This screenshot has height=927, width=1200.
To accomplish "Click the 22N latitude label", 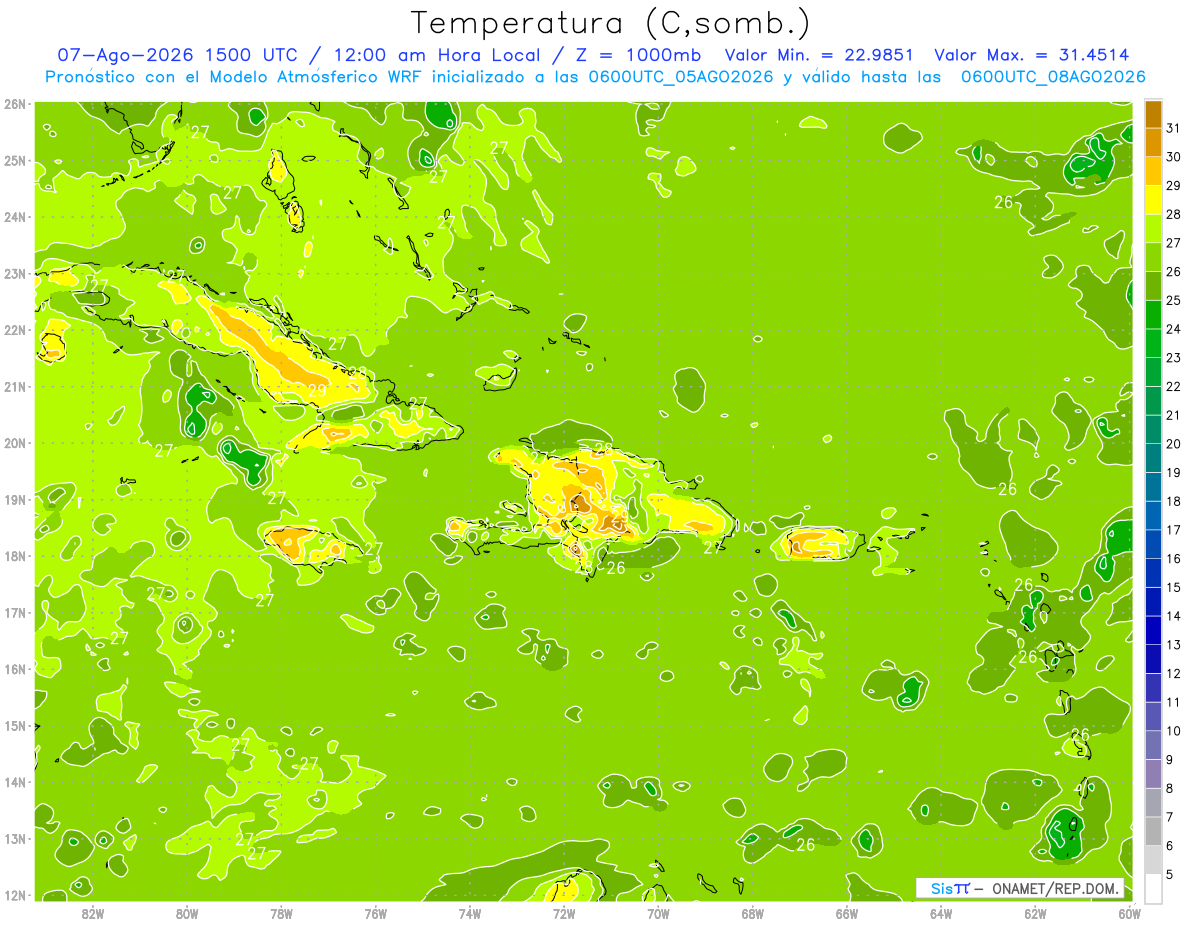I will coord(16,330).
